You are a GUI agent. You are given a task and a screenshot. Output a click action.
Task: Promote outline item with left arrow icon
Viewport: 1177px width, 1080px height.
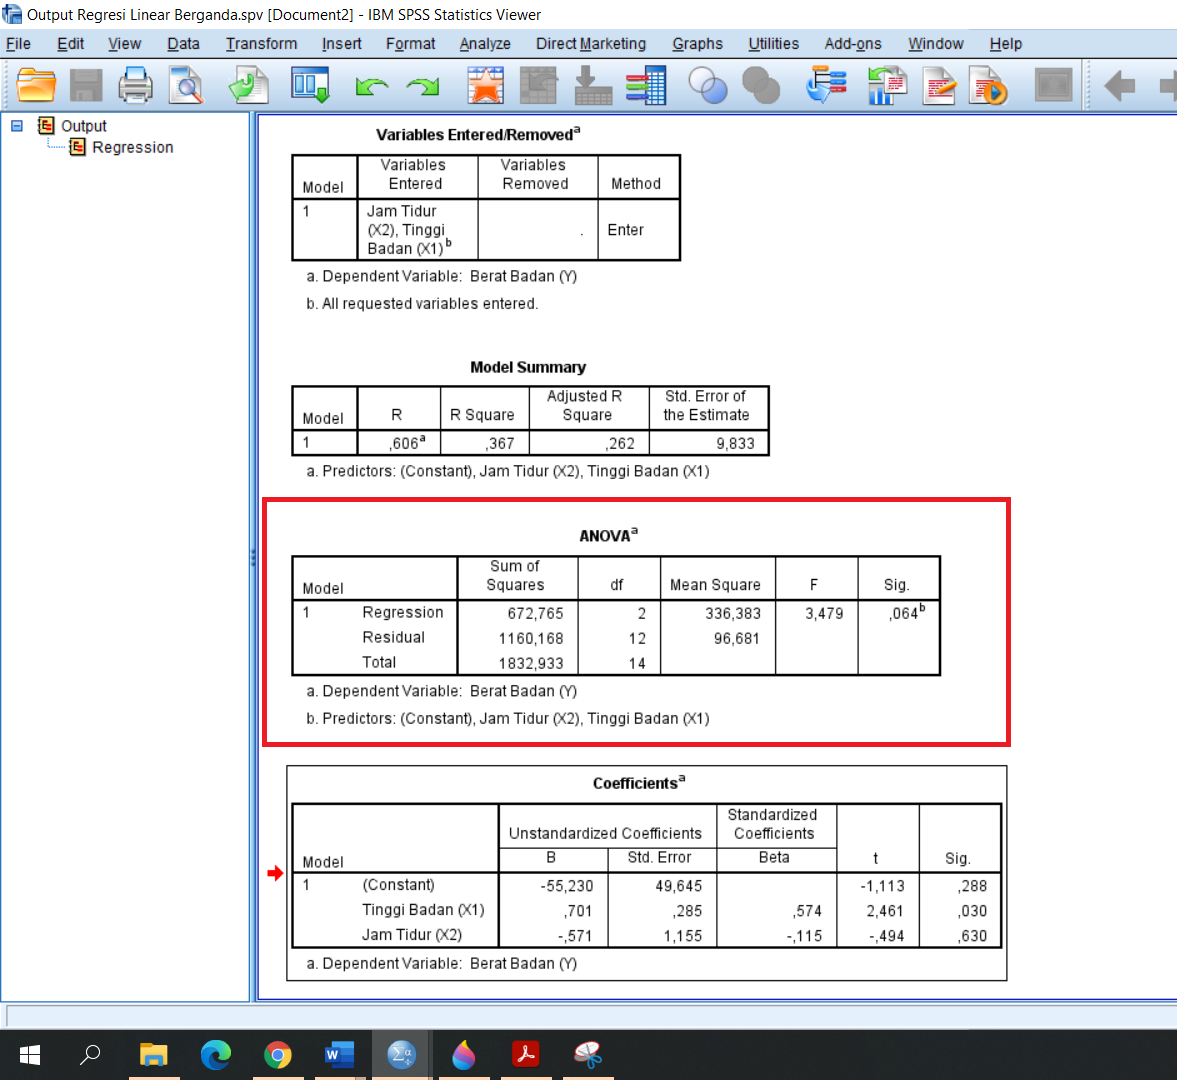(x=1119, y=85)
